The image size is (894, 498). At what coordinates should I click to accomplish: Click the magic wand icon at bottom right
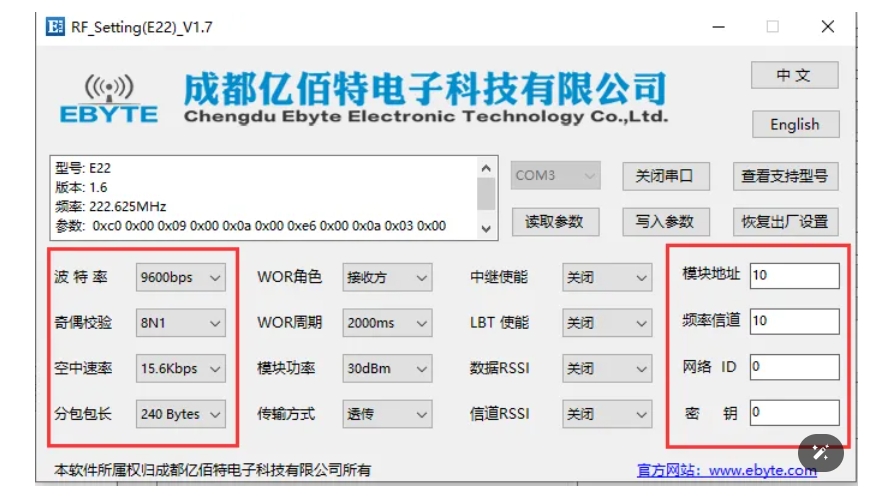821,452
